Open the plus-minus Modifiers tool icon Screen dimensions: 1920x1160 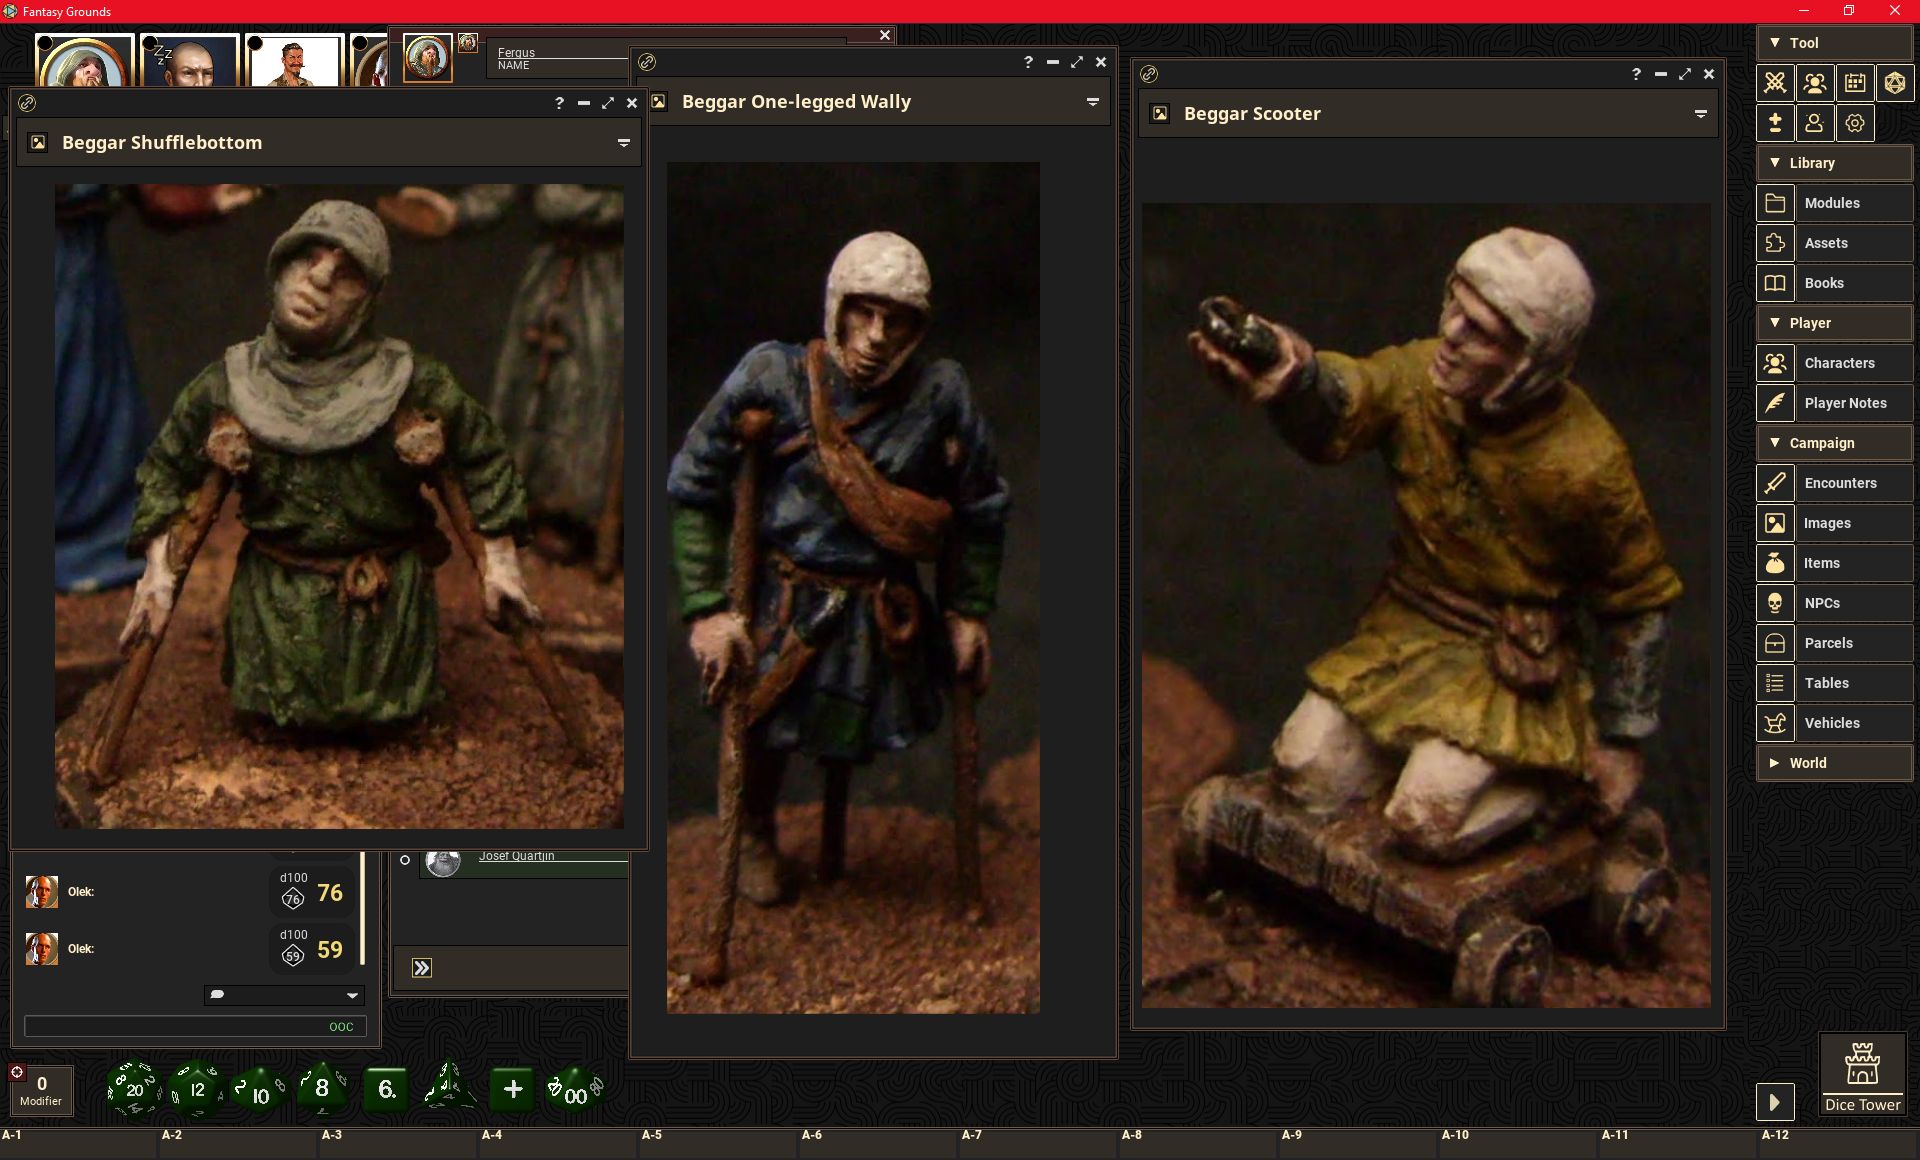coord(1775,123)
